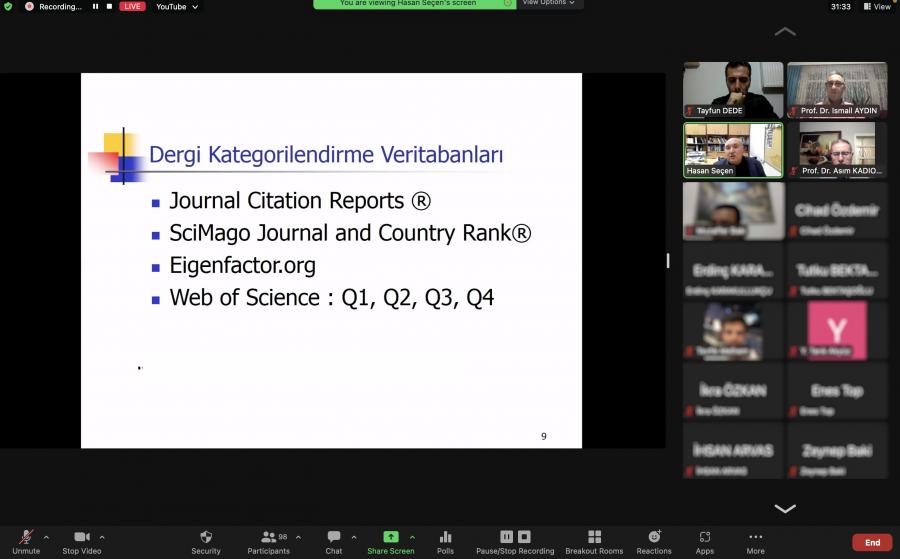Select Prof. Dr. Asım KADIO... video thumbnail
900x559 pixels.
(x=837, y=150)
